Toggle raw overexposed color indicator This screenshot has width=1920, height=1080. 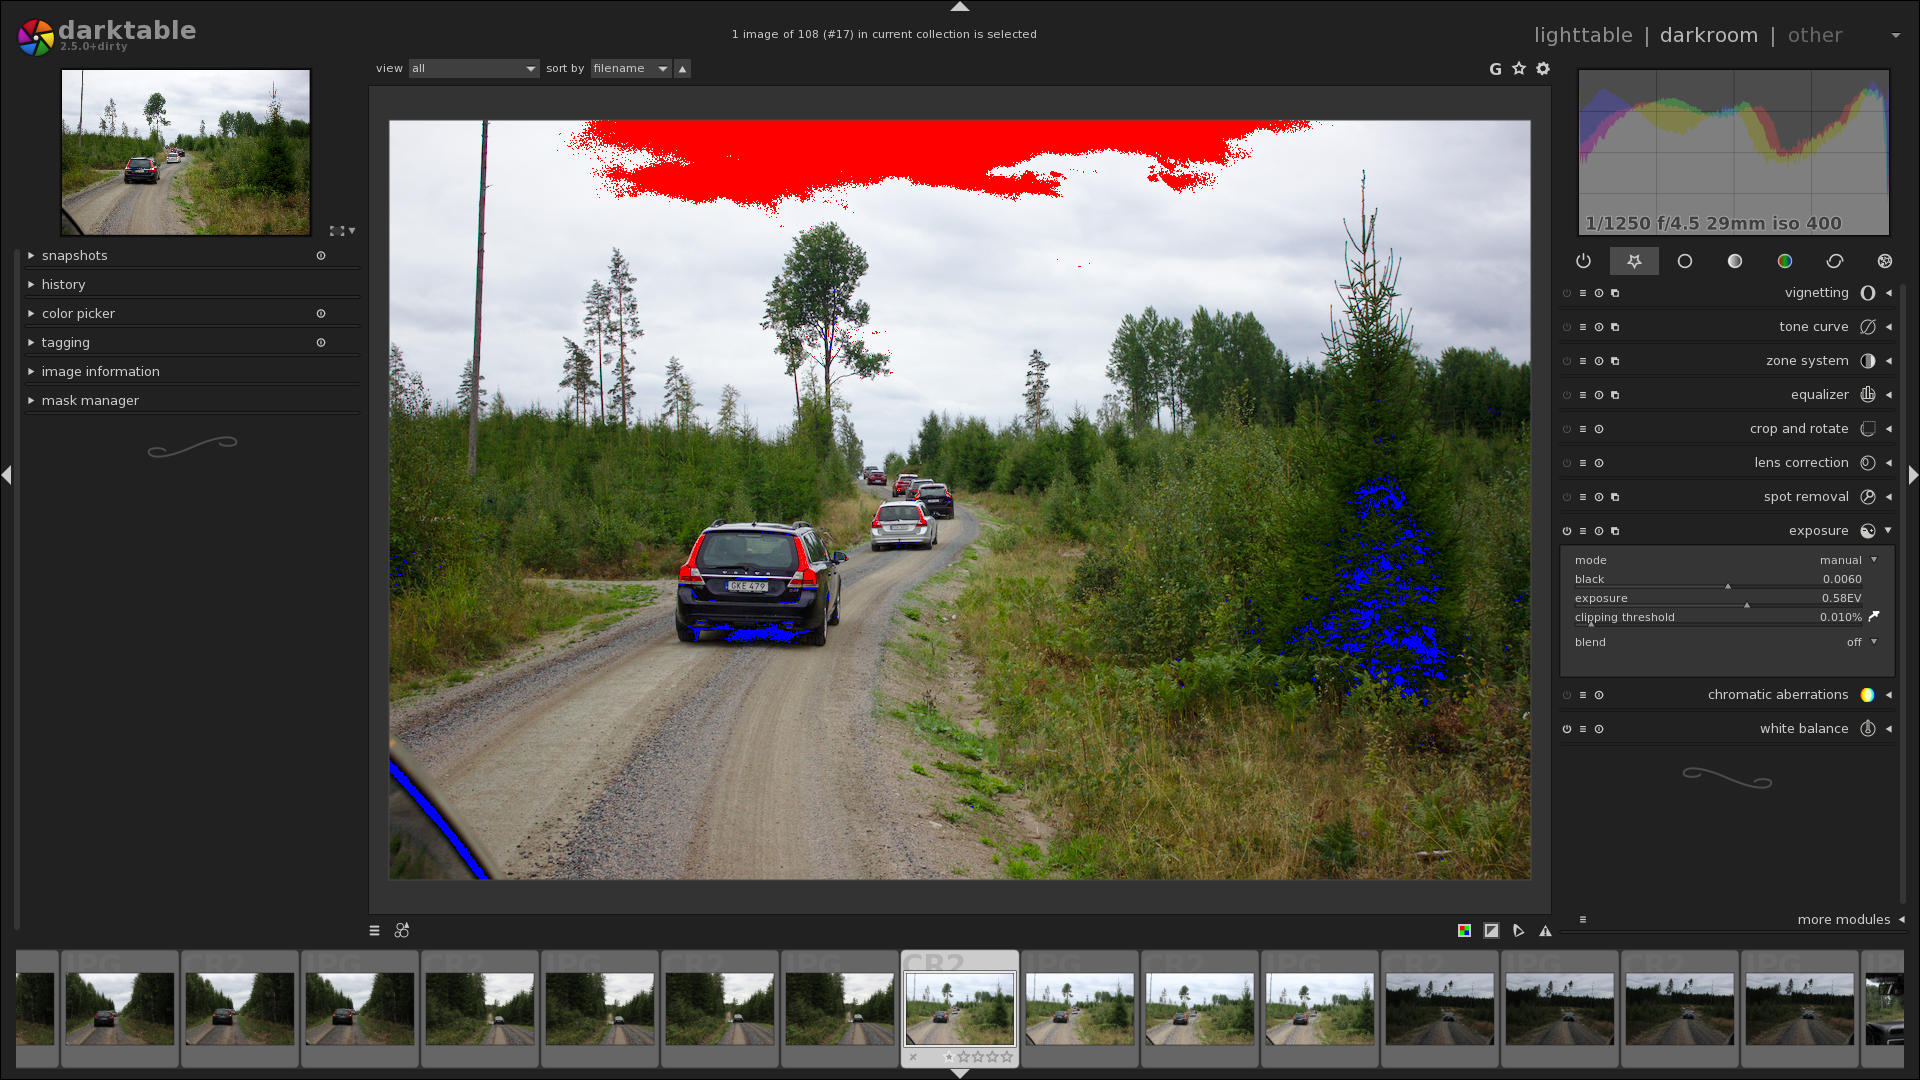point(1464,931)
